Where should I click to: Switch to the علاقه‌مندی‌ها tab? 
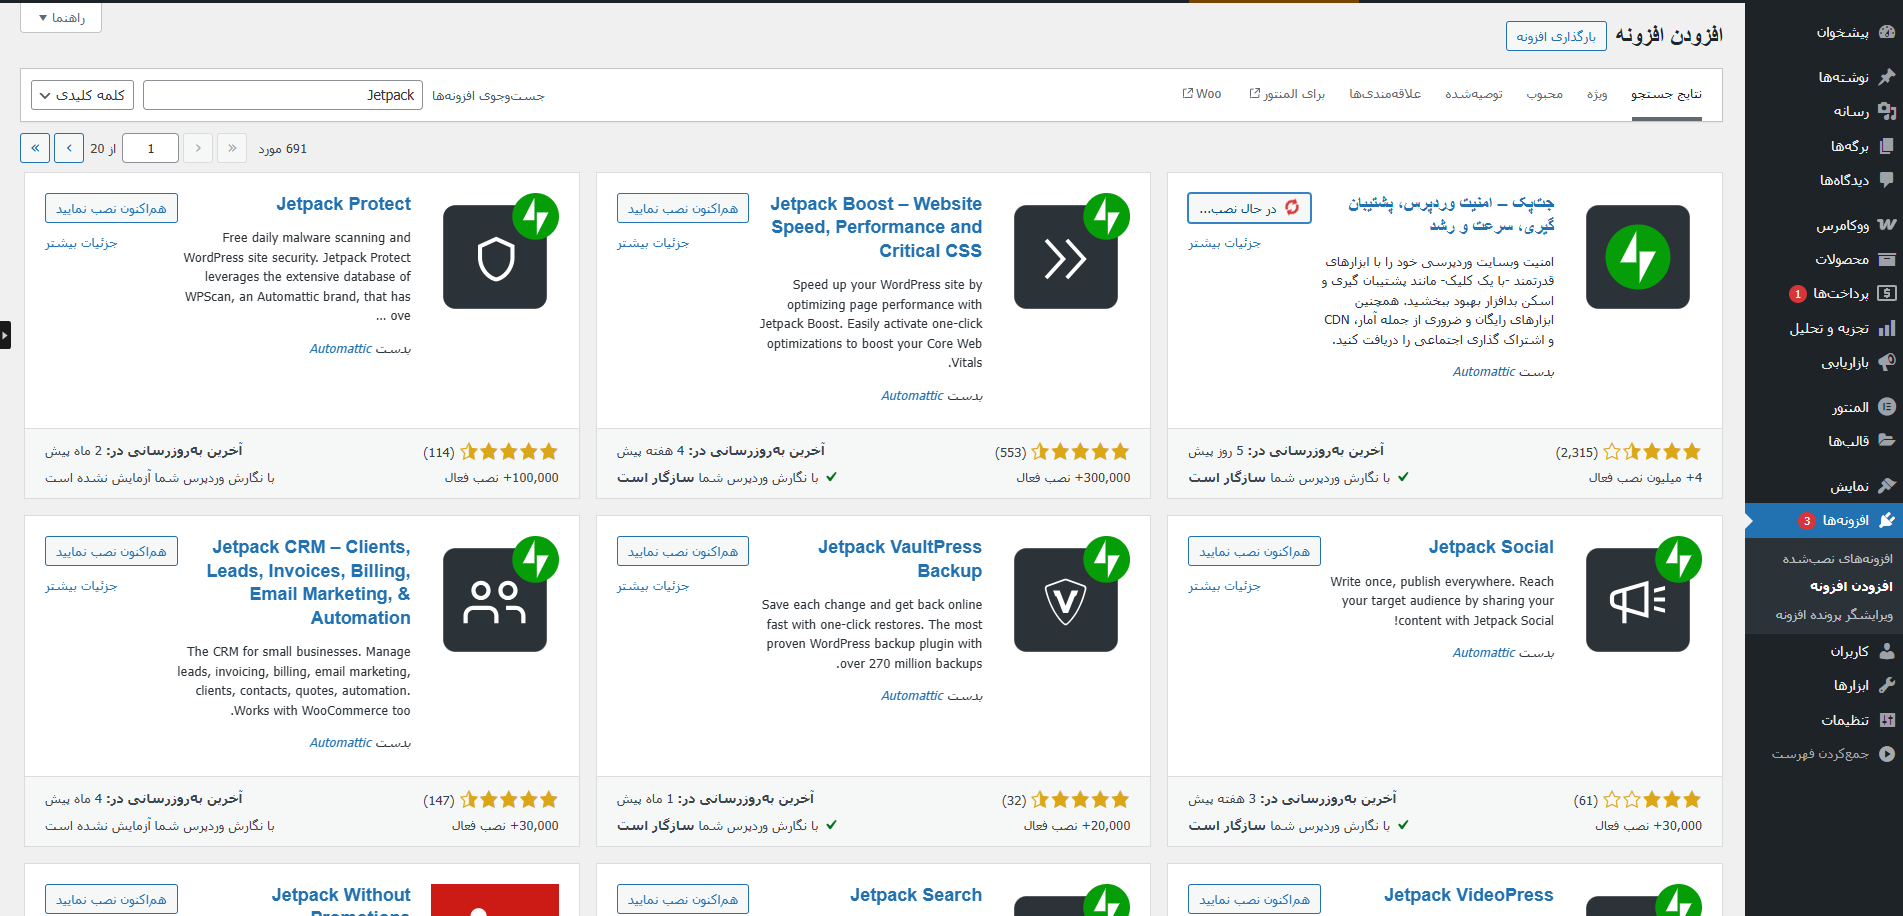1385,94
